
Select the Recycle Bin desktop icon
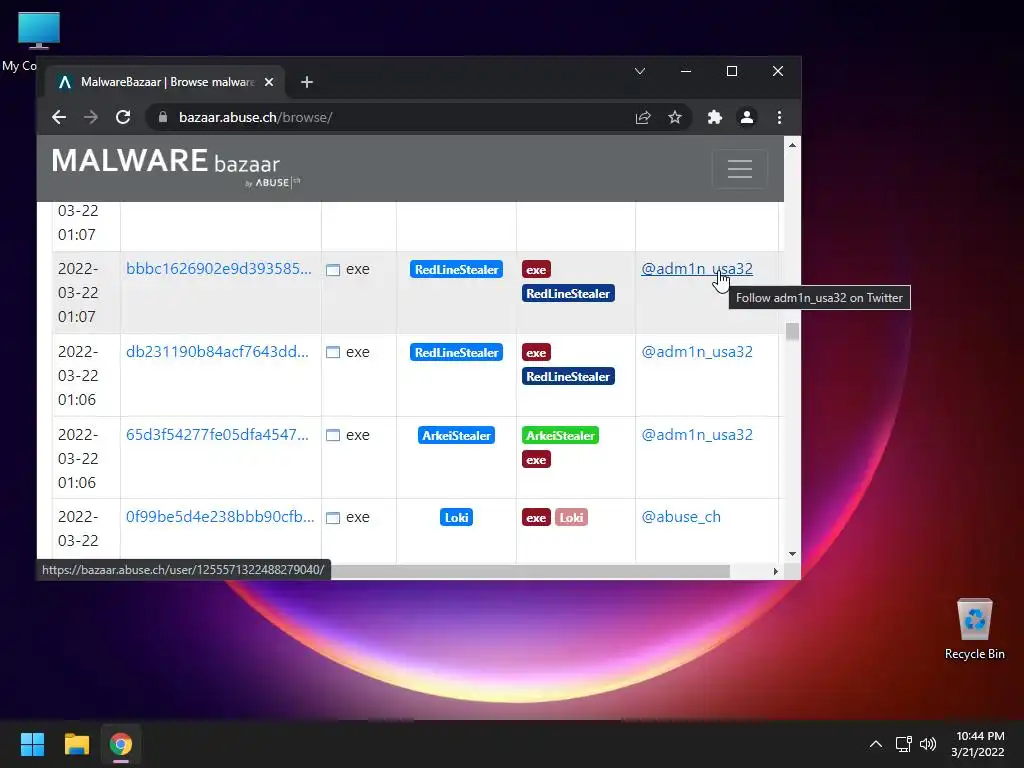(974, 630)
